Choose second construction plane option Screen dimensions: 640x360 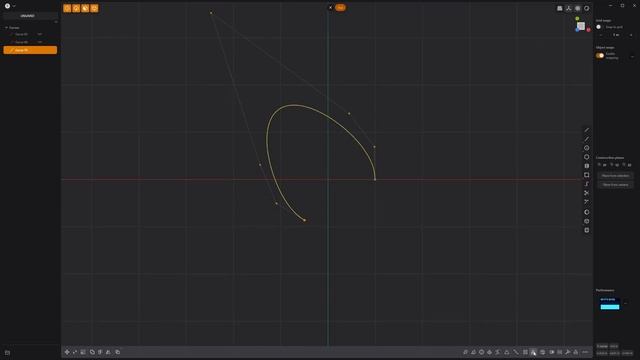click(x=615, y=165)
